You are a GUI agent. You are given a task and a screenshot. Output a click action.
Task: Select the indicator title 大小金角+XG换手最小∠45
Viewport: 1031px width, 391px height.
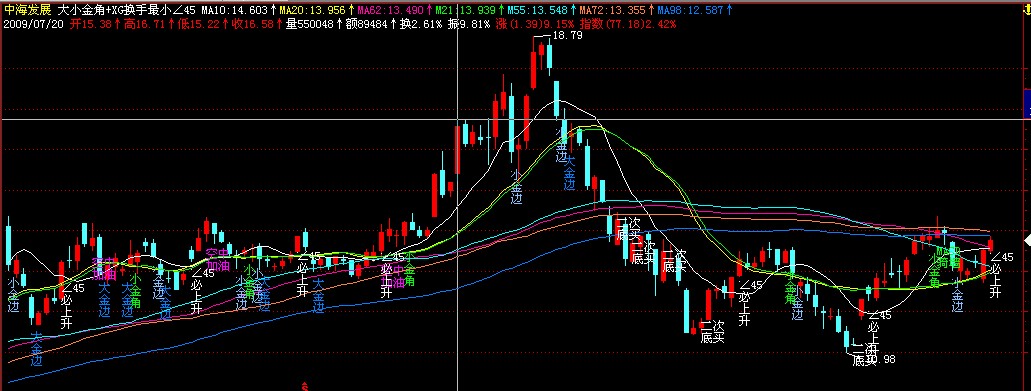127,11
